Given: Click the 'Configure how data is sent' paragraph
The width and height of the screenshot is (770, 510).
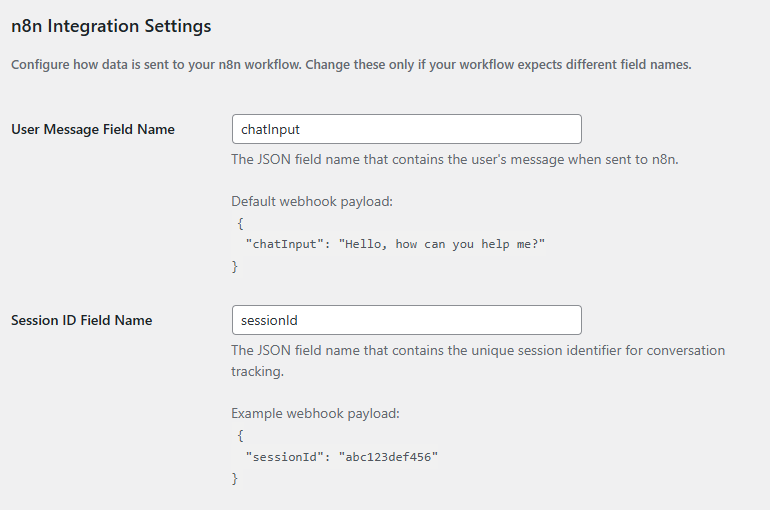Looking at the screenshot, I should (351, 65).
